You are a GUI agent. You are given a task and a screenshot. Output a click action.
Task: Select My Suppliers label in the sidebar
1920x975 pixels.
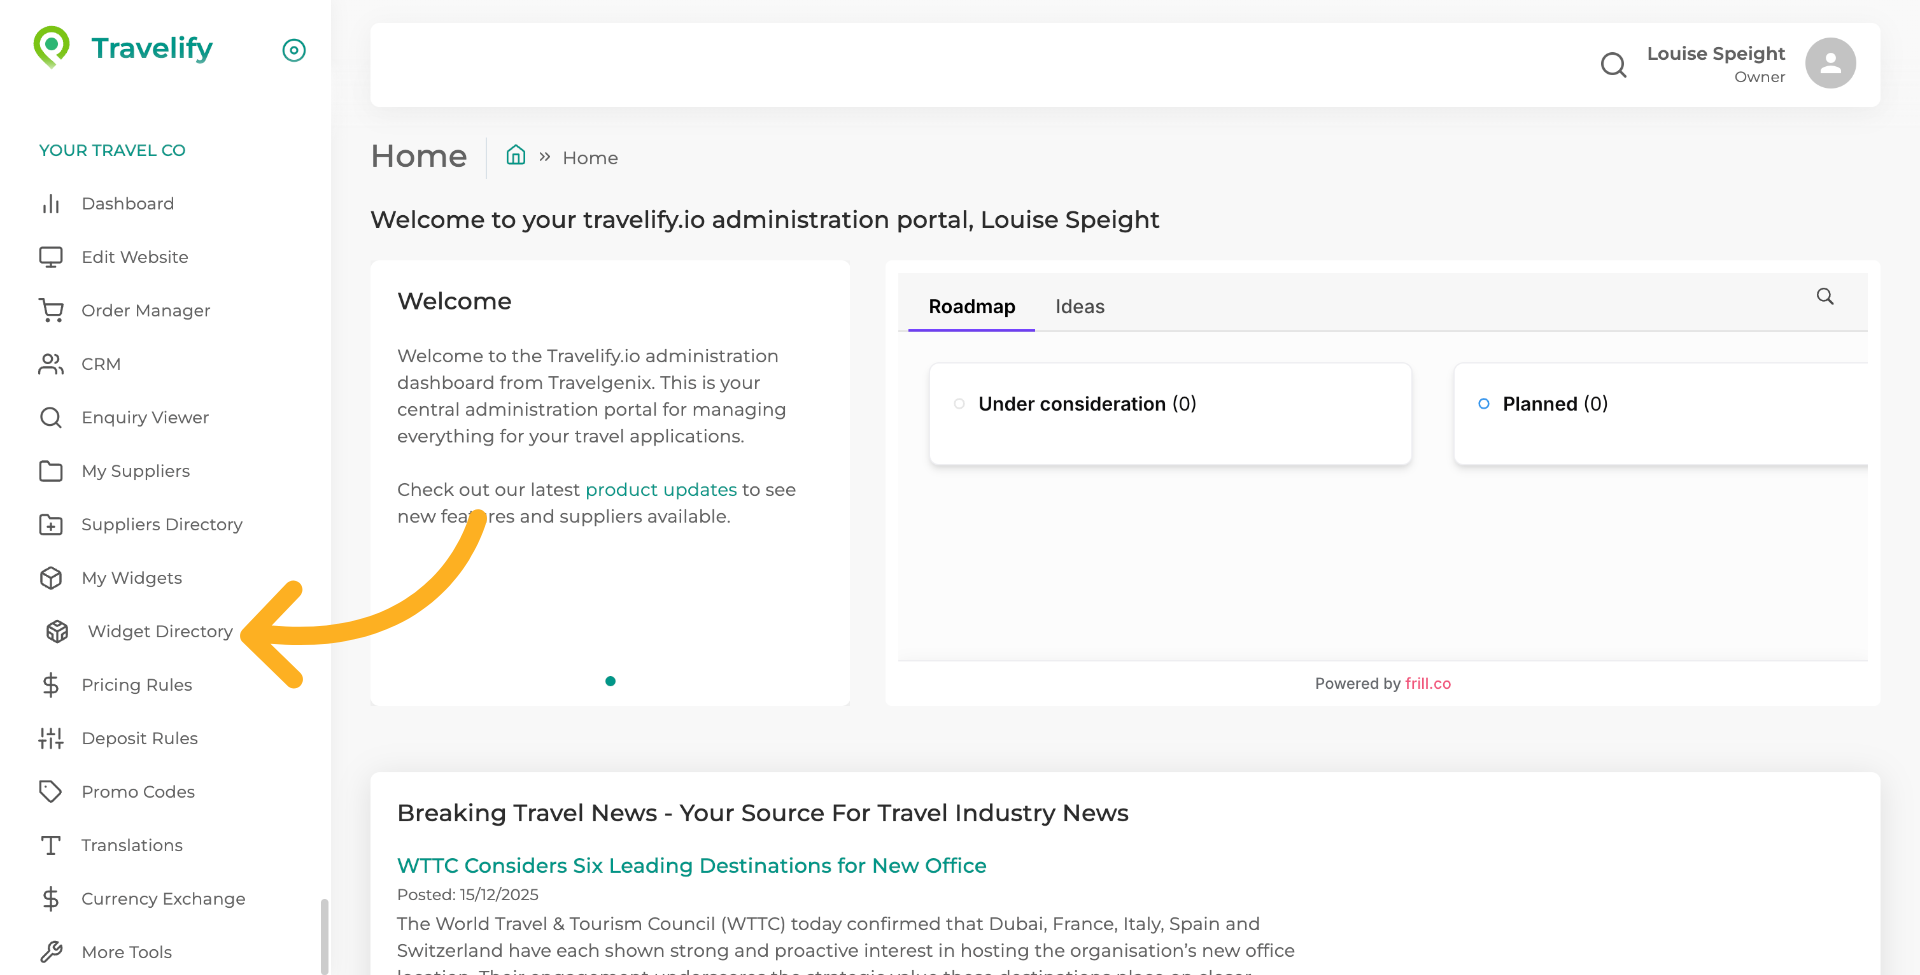coord(136,471)
